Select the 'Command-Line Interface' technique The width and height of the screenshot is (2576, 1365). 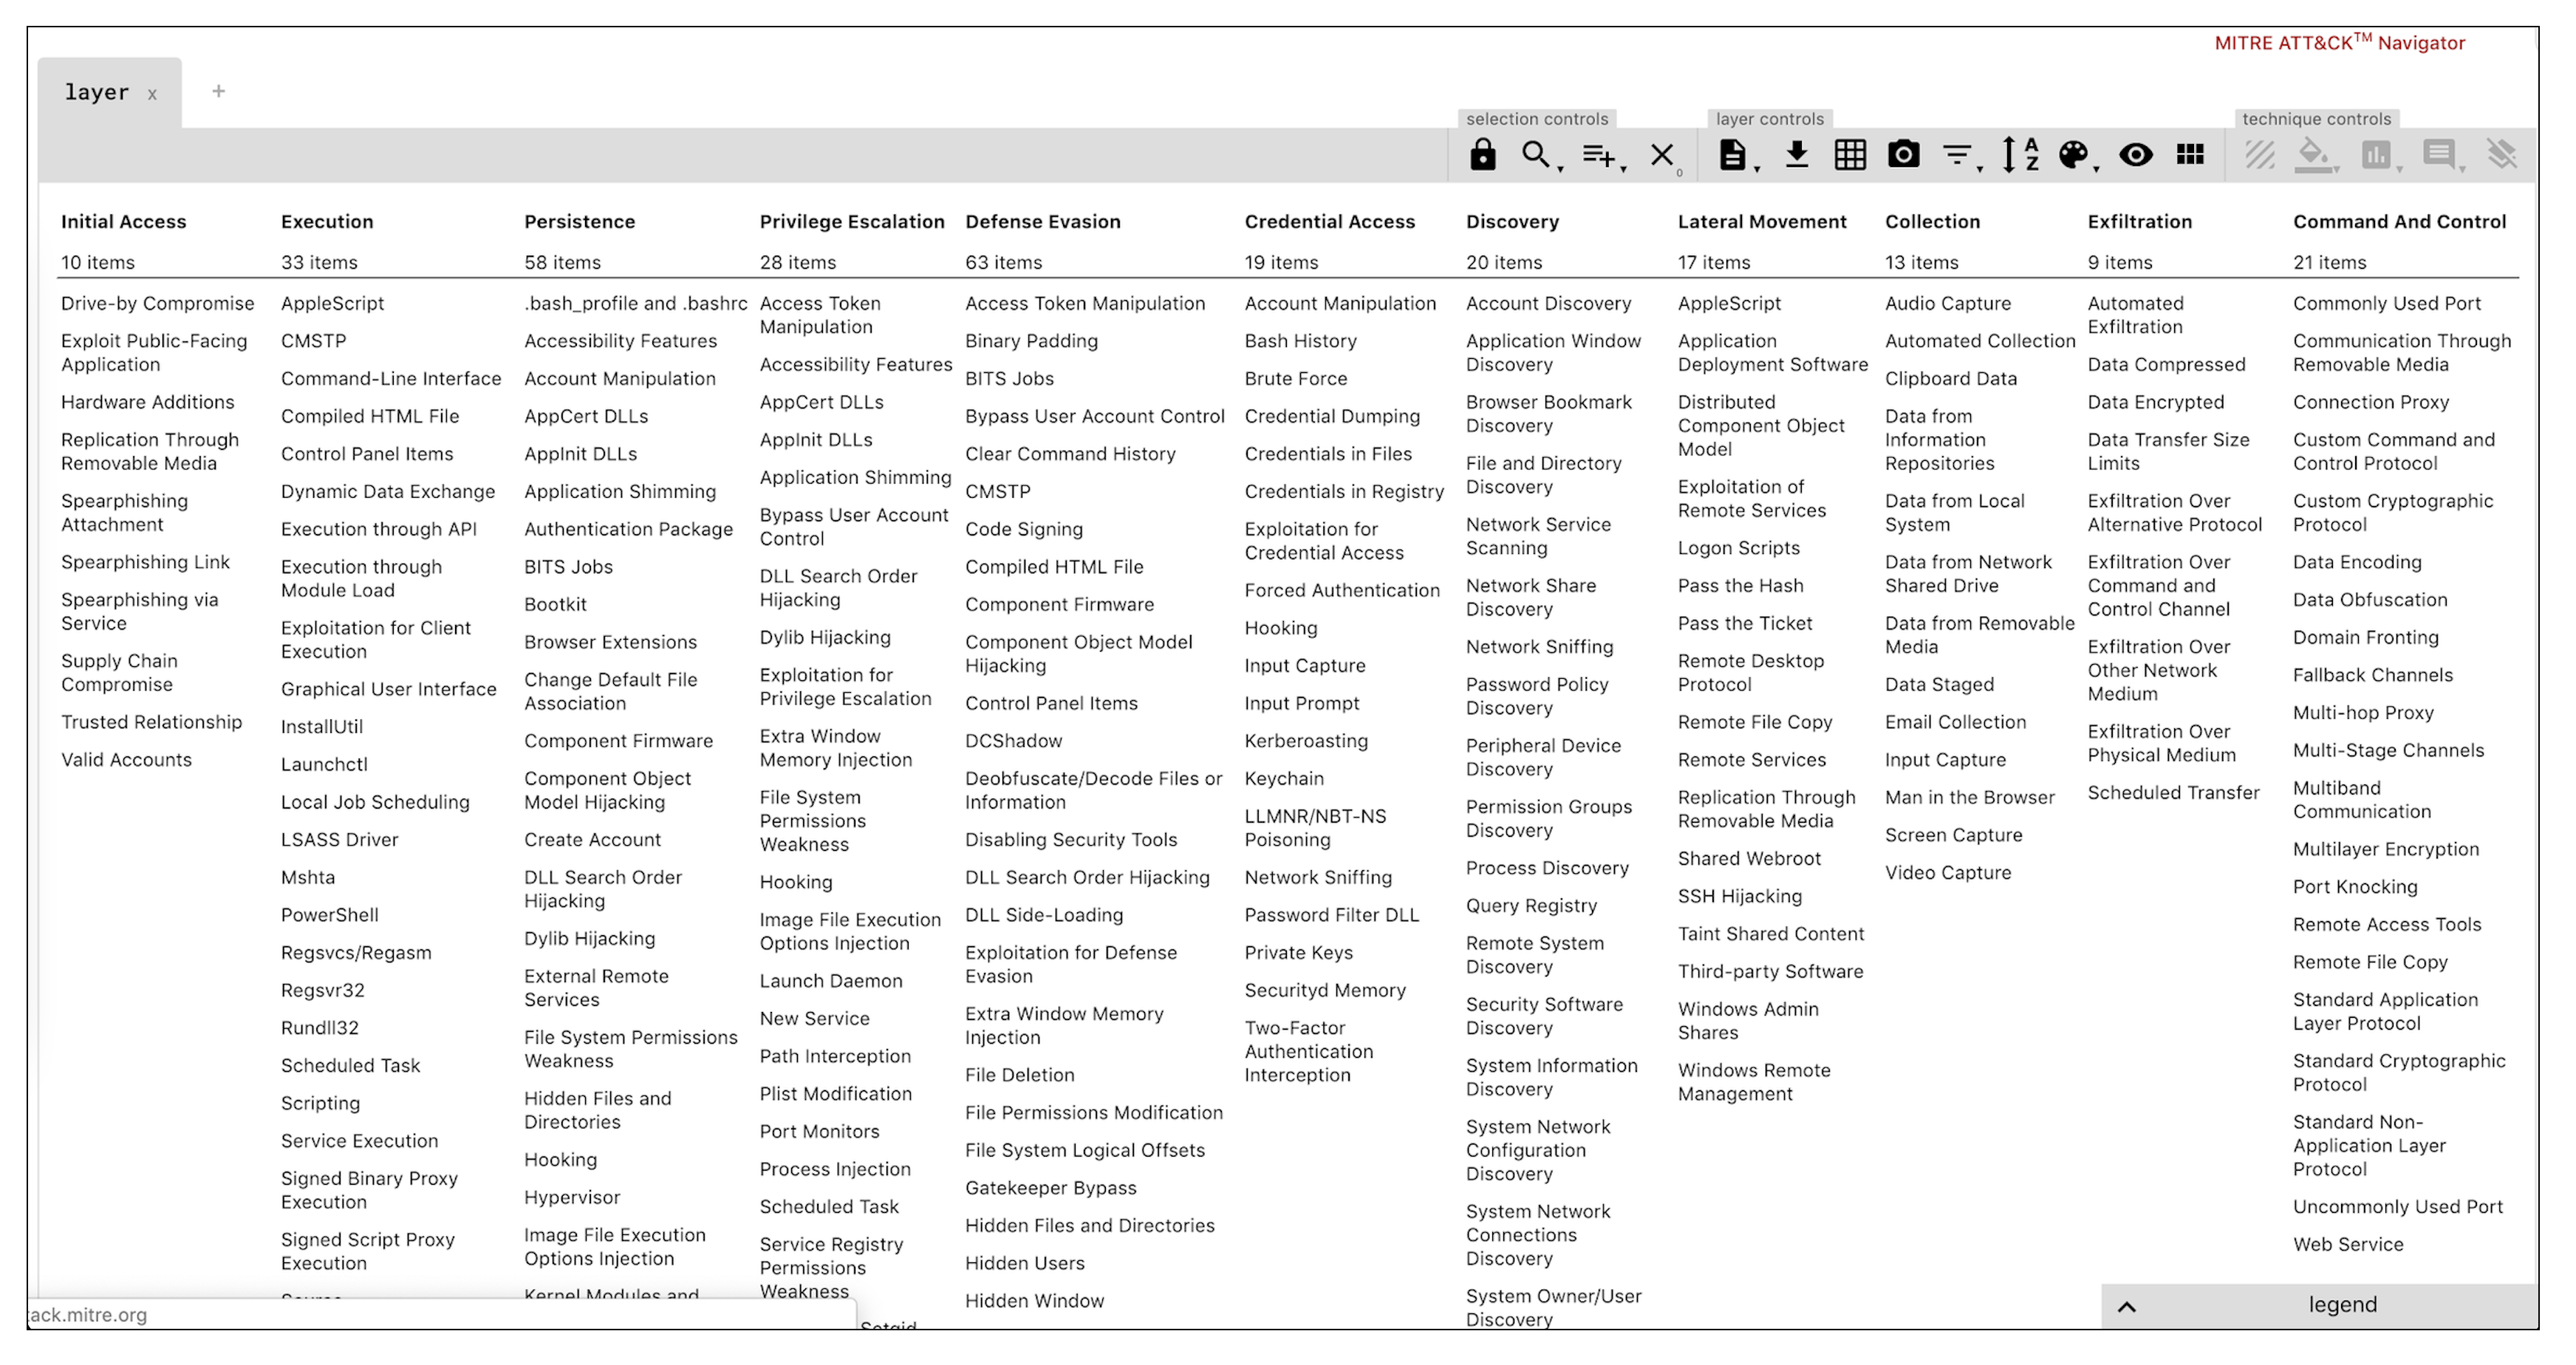(x=390, y=378)
